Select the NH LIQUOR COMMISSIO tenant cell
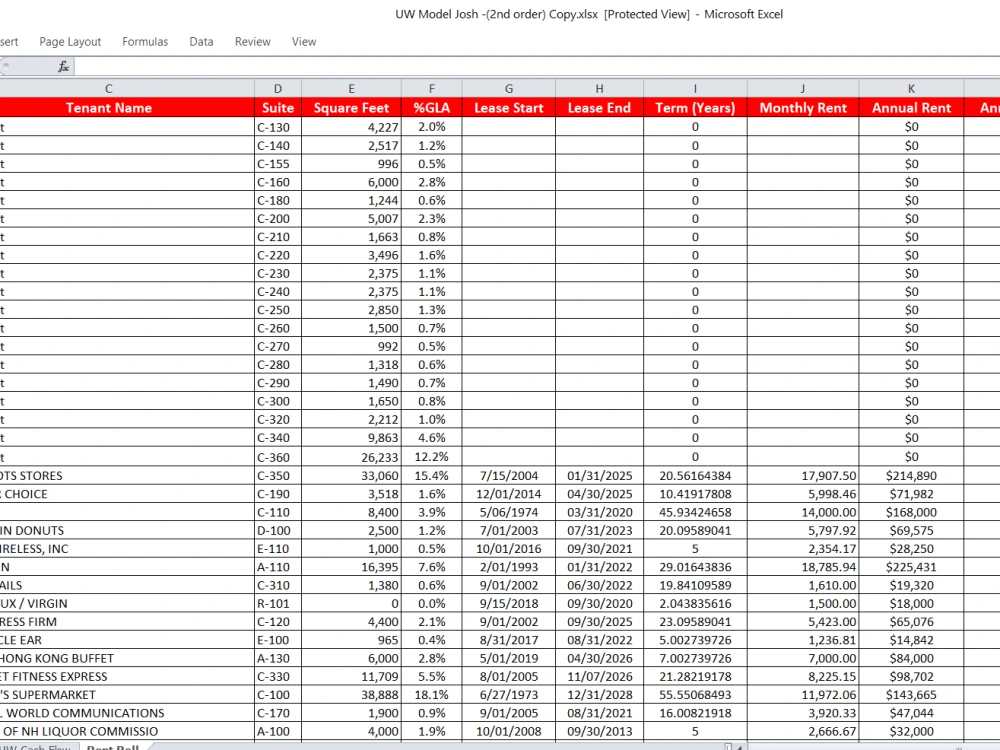This screenshot has height=750, width=1000. (127, 732)
